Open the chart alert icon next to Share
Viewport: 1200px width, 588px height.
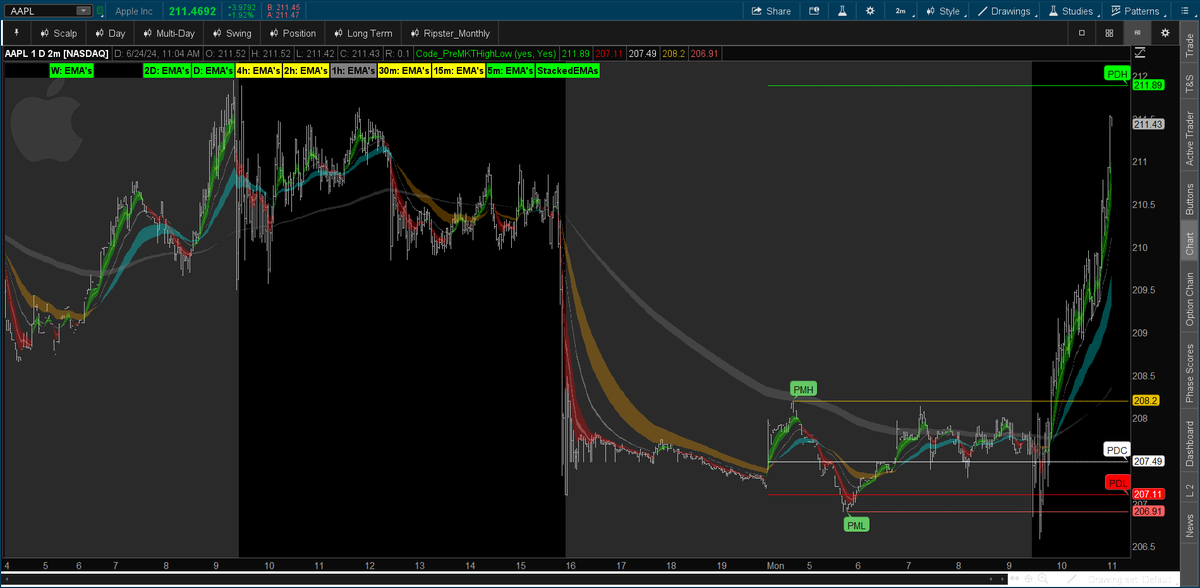click(814, 11)
